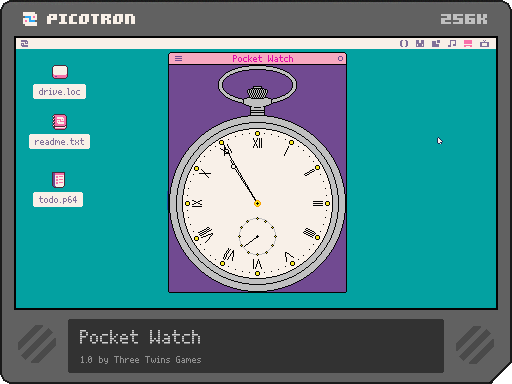Image resolution: width=512 pixels, height=384 pixels.
Task: Click the drive.loc file label
Action: coord(59,92)
